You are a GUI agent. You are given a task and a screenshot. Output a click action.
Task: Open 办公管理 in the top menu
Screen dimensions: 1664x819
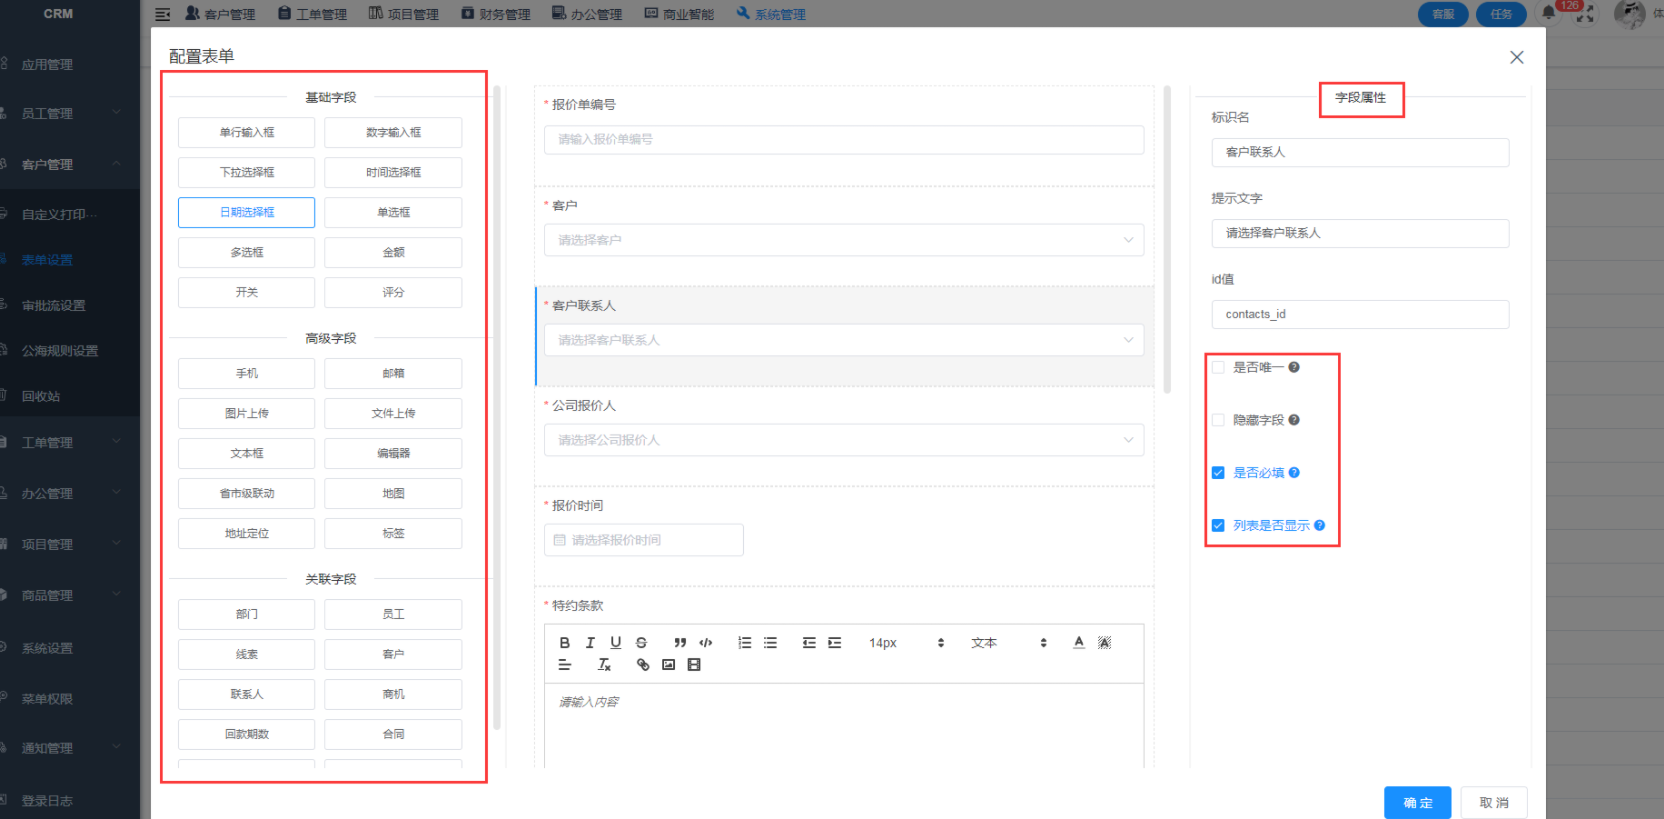tap(587, 14)
